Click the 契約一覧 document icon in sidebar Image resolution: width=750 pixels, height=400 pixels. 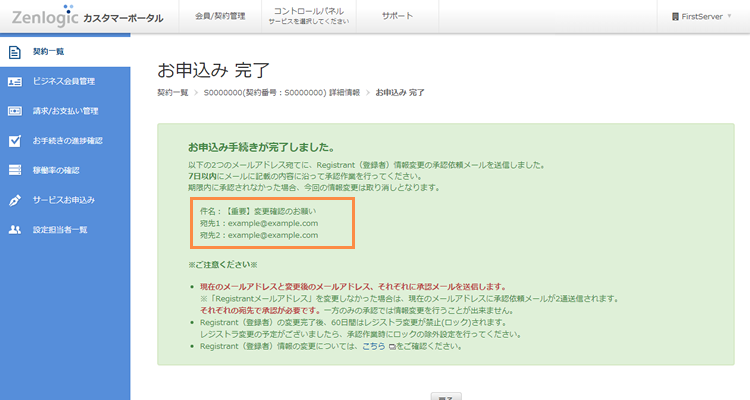tap(15, 52)
